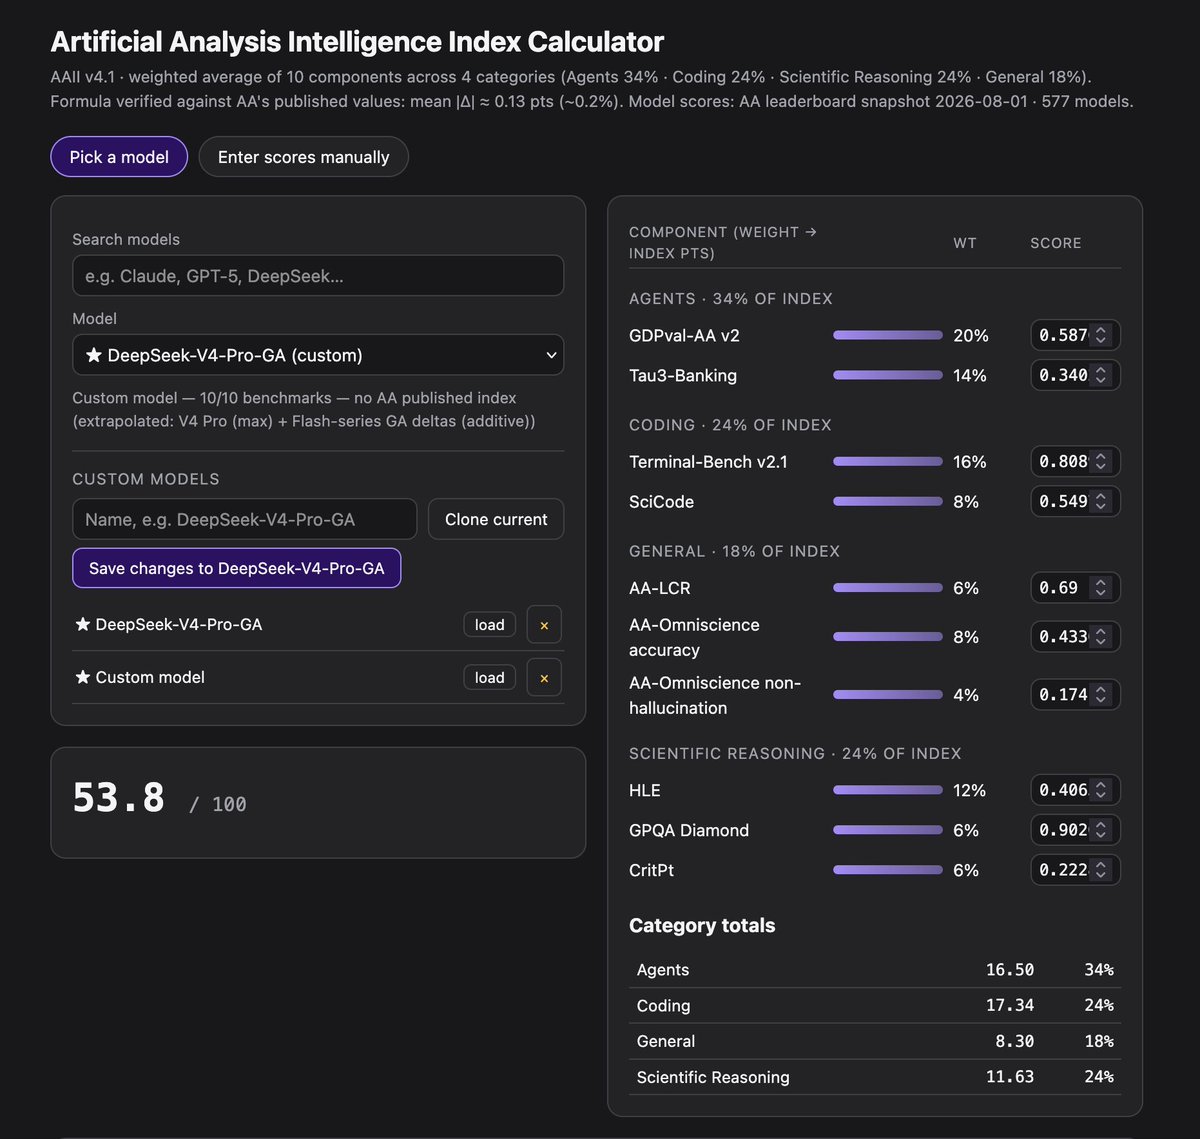Click the Coding category total 17.34
Image resolution: width=1200 pixels, height=1139 pixels.
1009,1006
